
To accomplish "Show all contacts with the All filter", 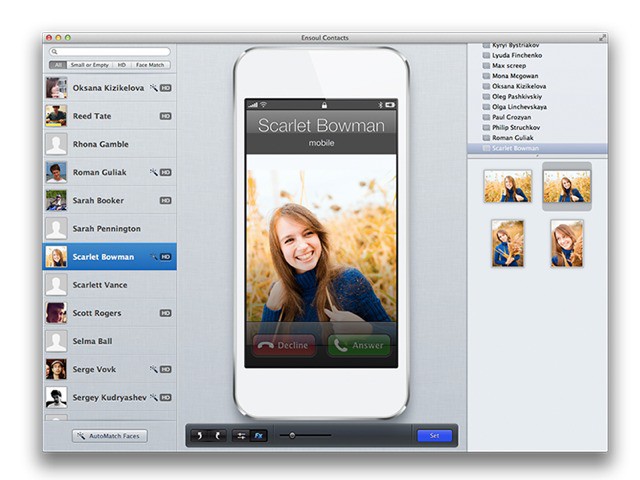I will 58,65.
